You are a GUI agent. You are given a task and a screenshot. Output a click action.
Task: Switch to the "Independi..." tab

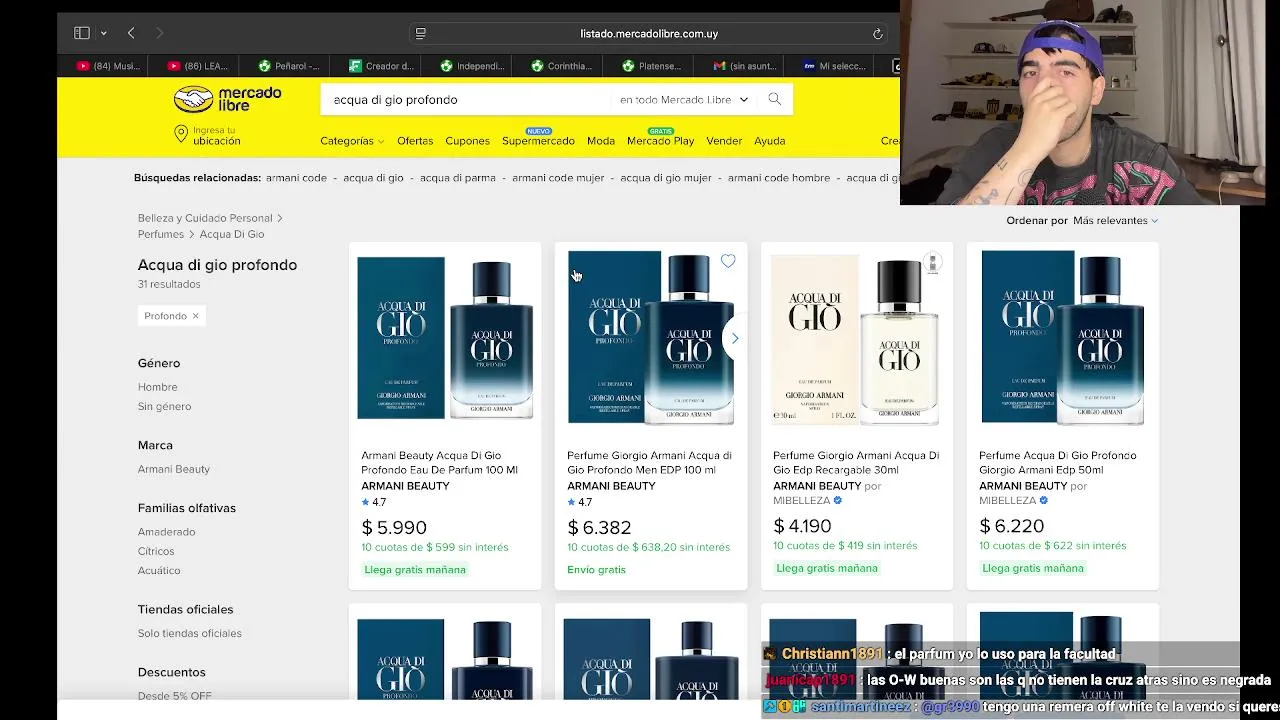472,66
